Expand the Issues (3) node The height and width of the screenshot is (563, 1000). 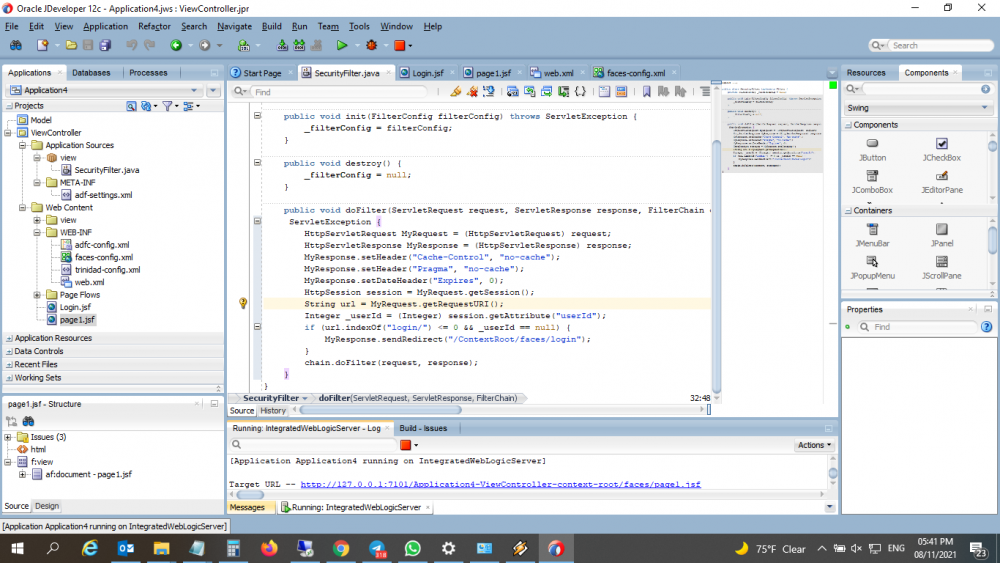point(8,437)
